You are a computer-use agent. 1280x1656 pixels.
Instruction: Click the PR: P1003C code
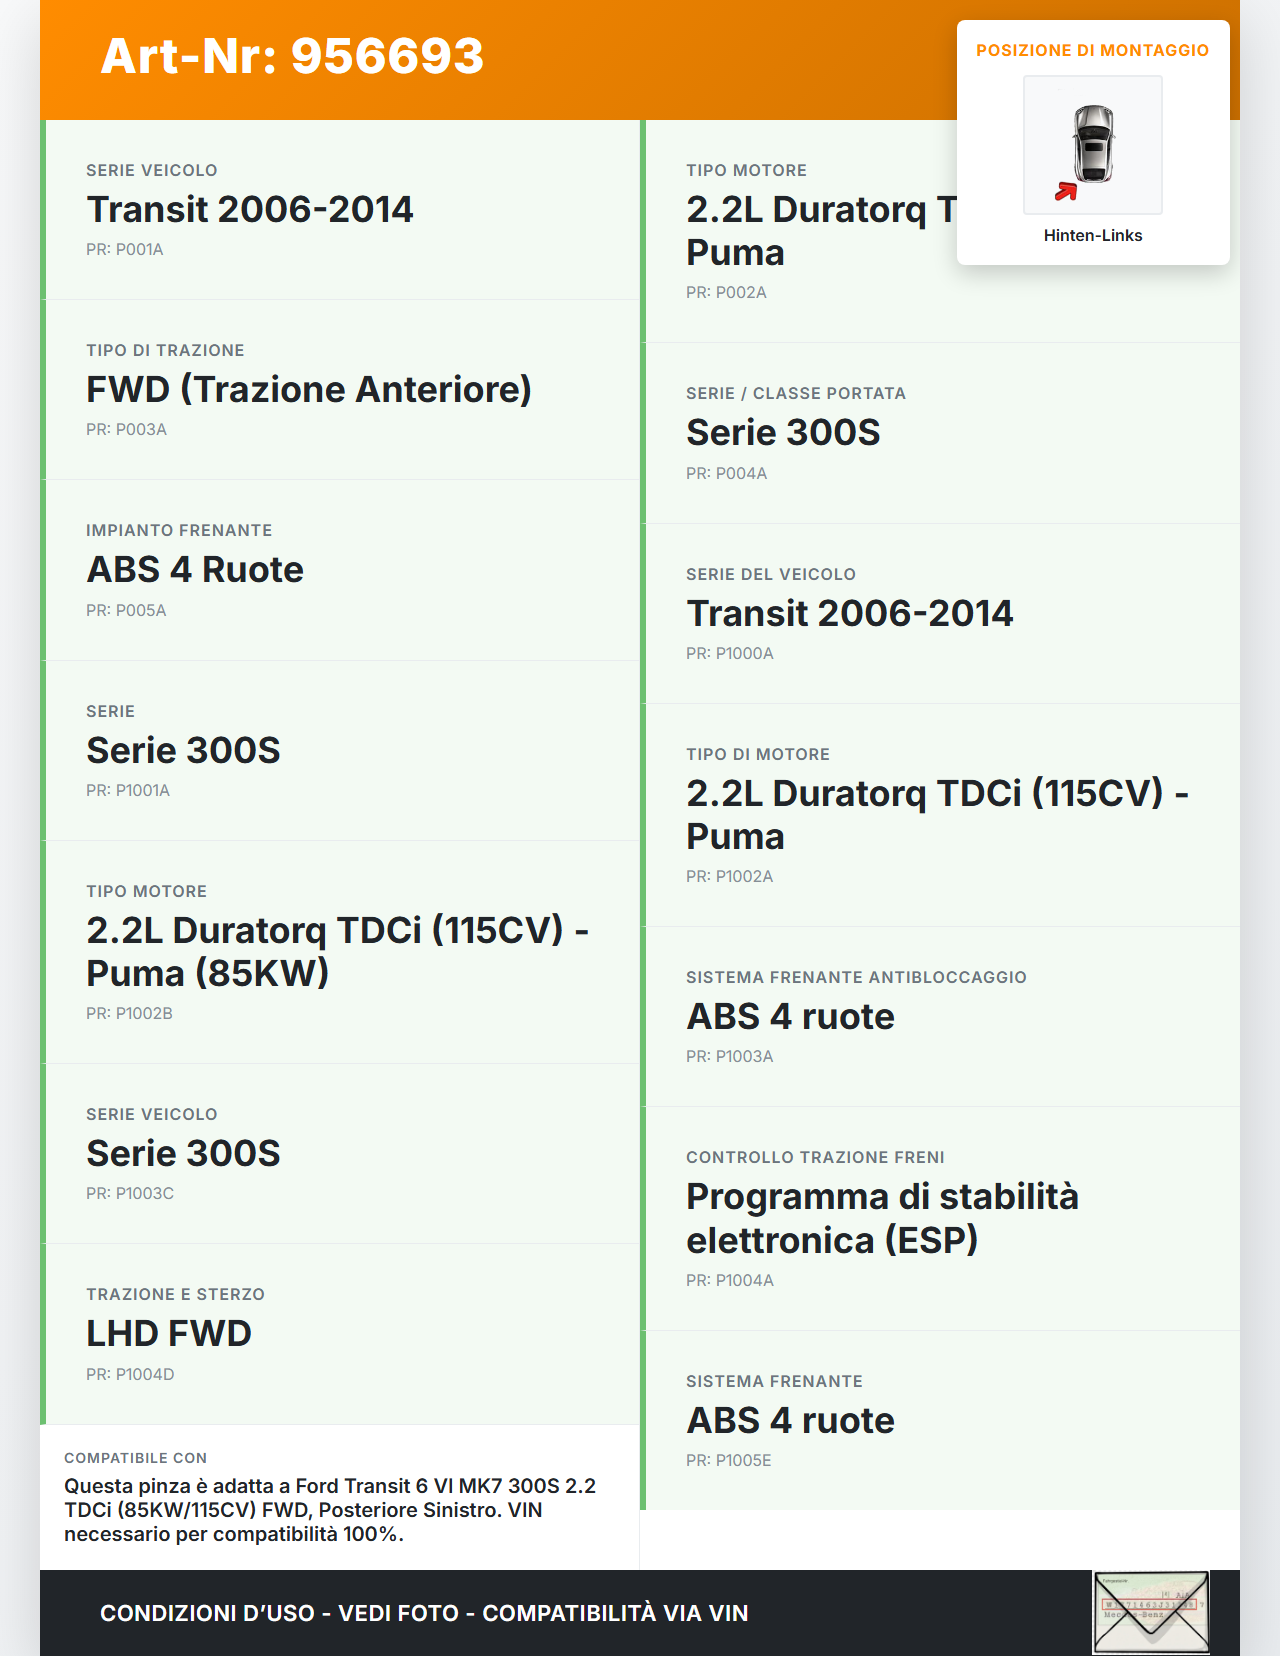pyautogui.click(x=130, y=1193)
